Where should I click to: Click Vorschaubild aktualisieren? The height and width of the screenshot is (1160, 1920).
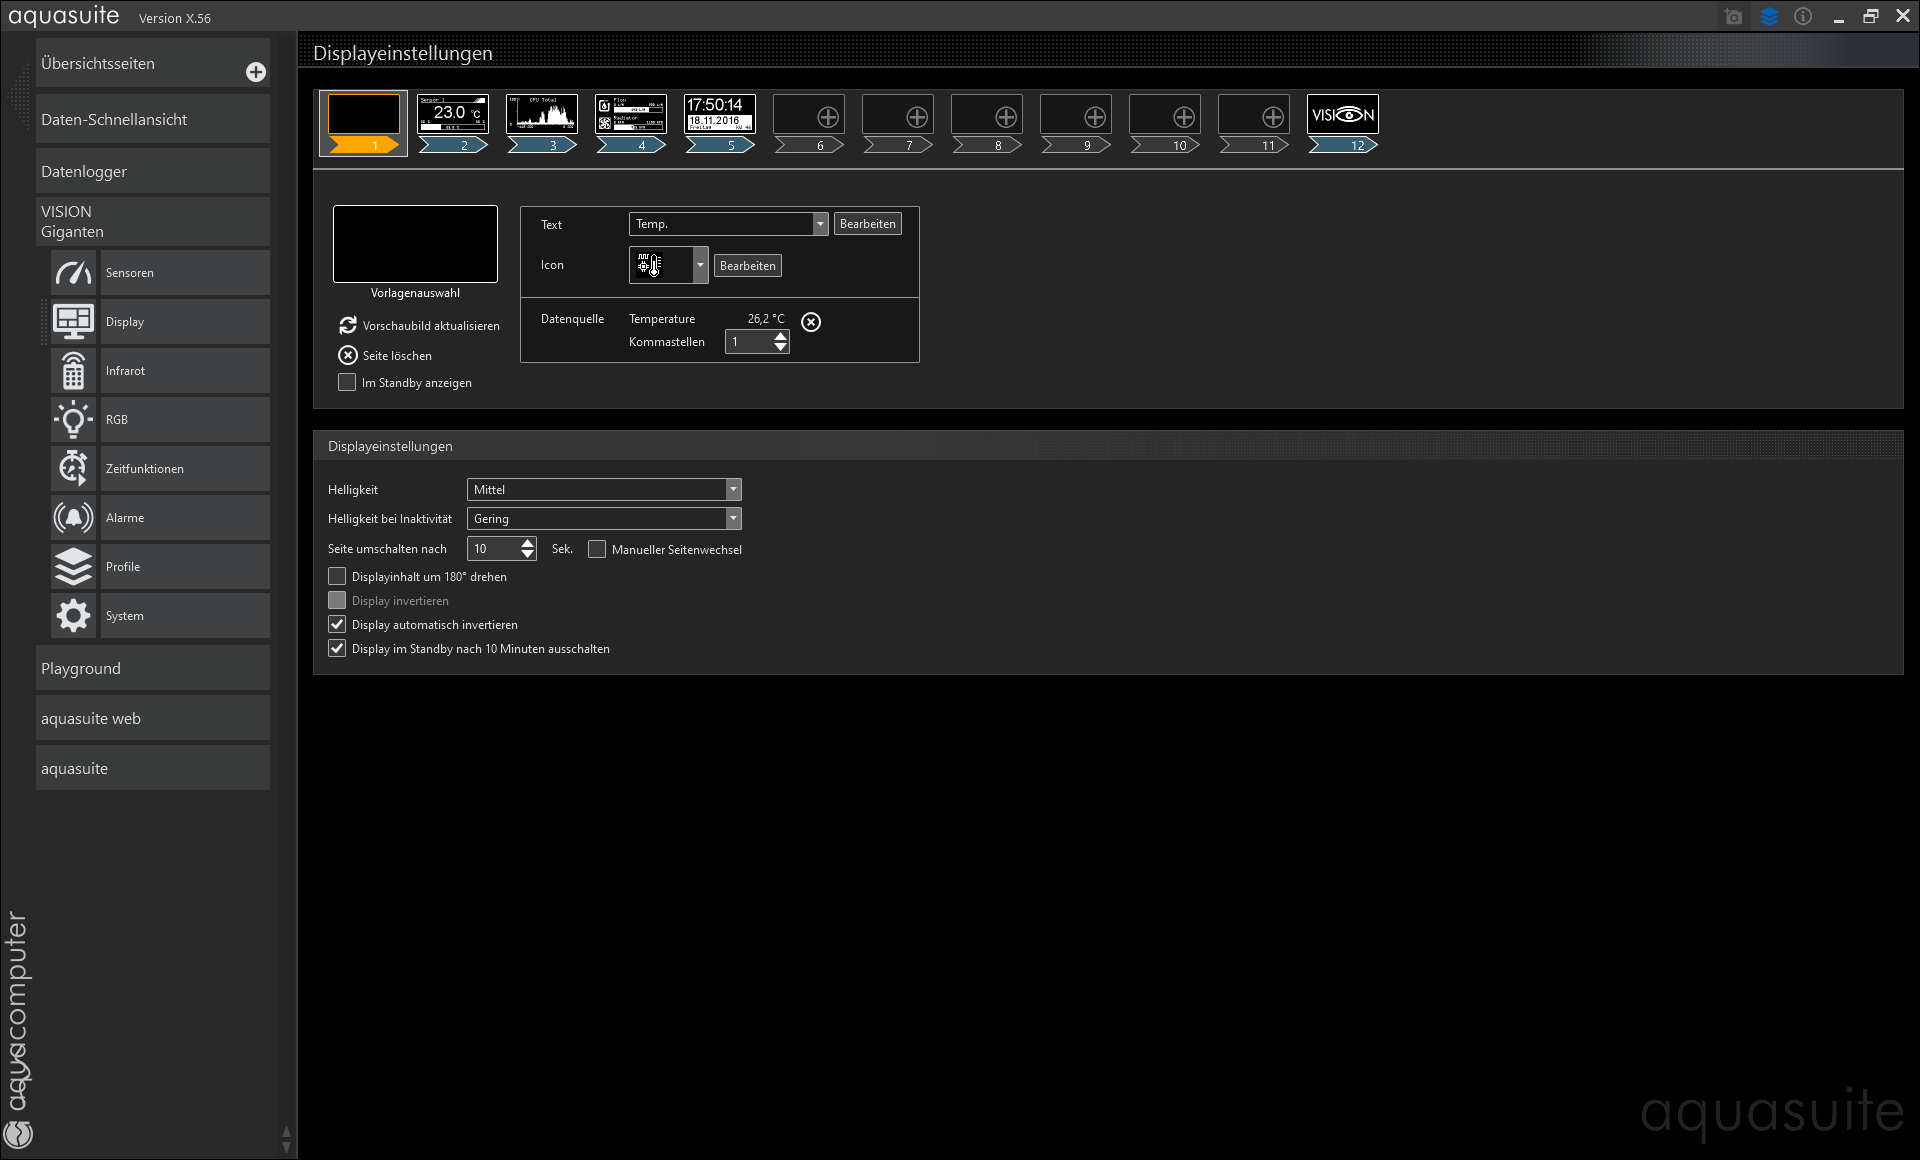click(x=420, y=326)
